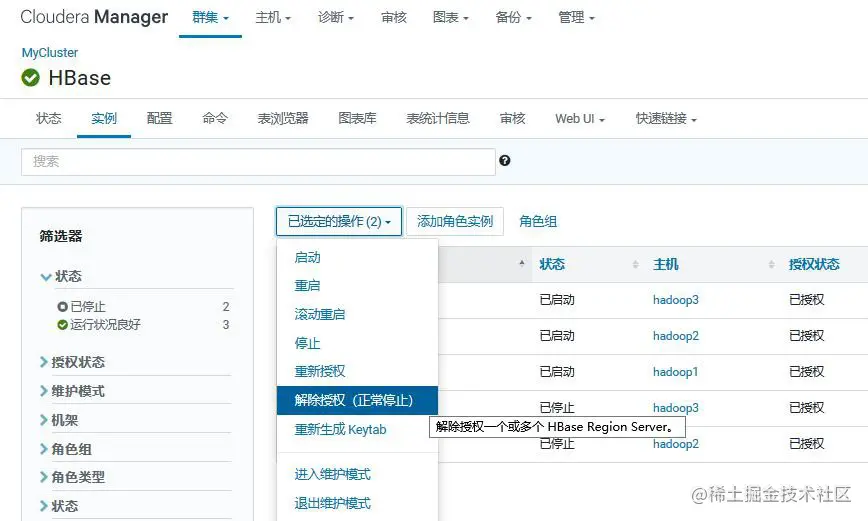868x521 pixels.
Task: Sort by the 主机 column header
Action: (665, 264)
